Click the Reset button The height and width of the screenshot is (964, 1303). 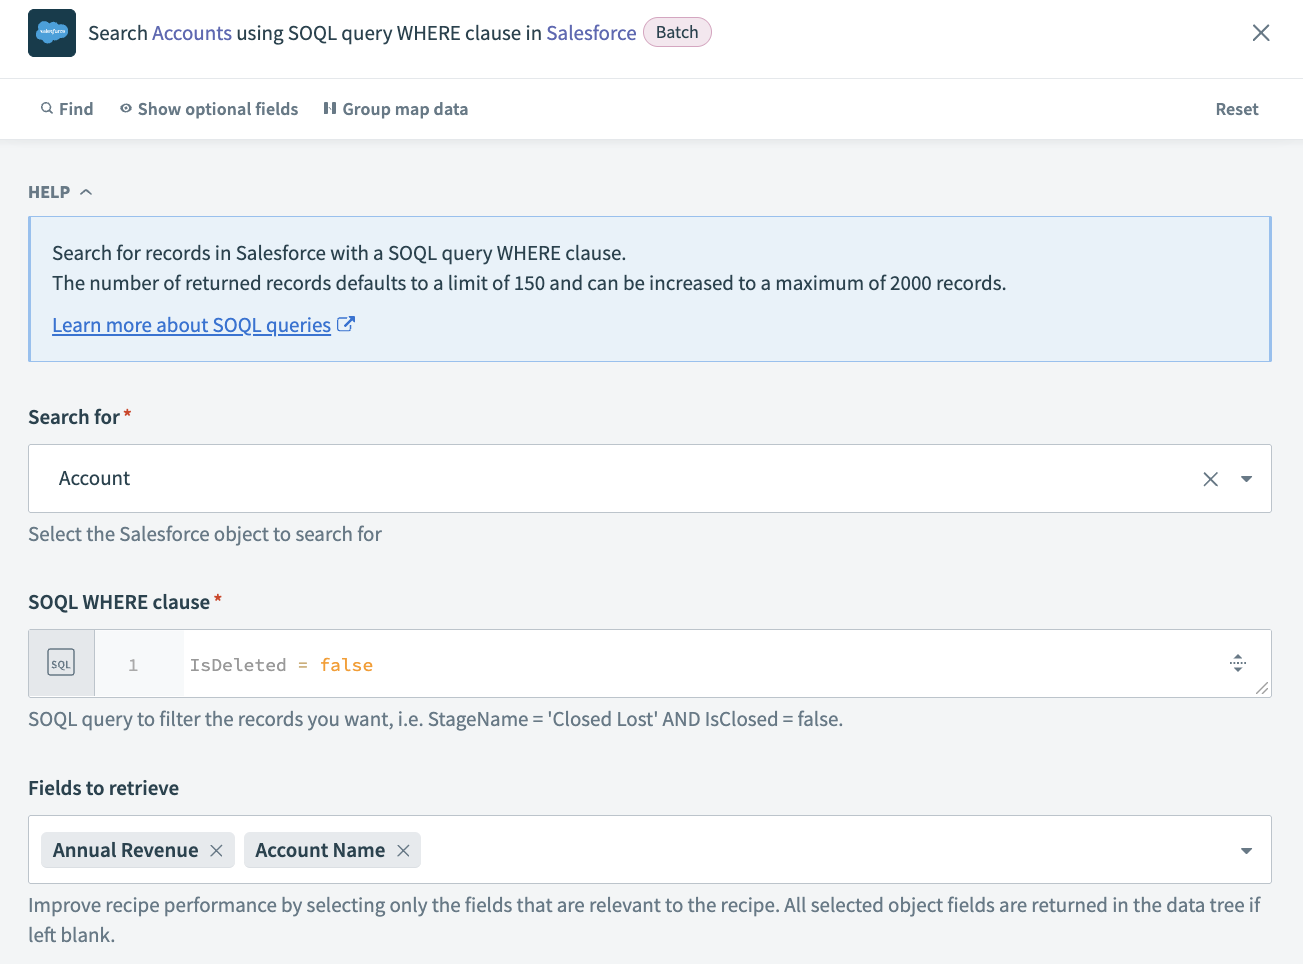(1237, 109)
